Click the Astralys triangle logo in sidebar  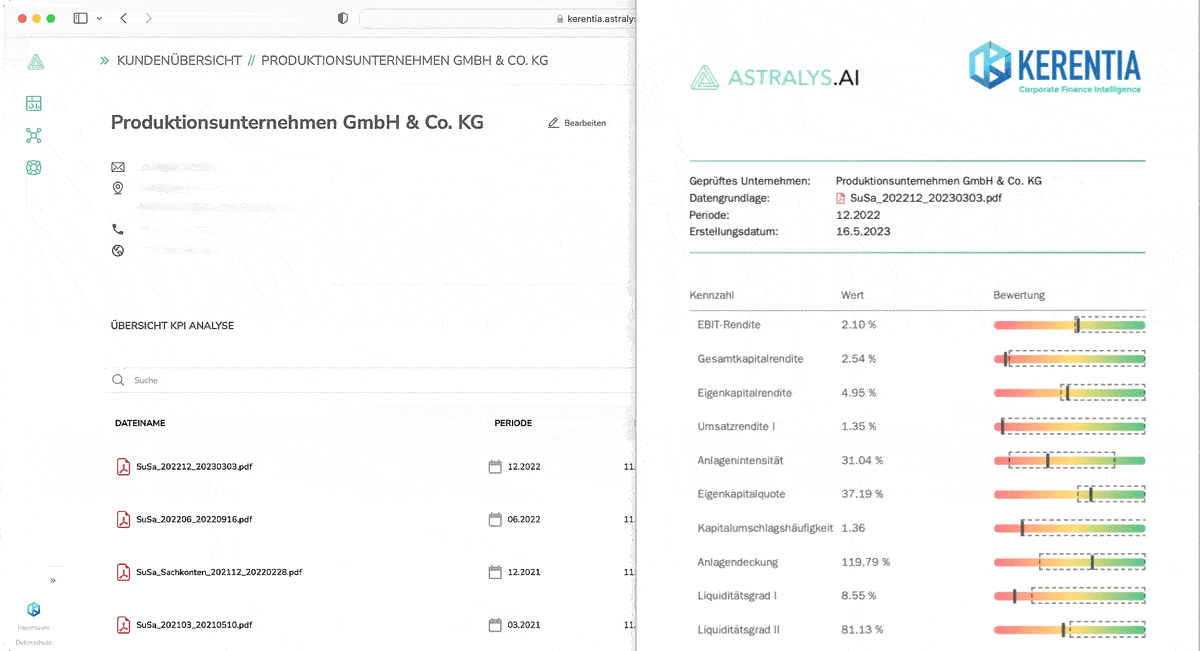35,62
